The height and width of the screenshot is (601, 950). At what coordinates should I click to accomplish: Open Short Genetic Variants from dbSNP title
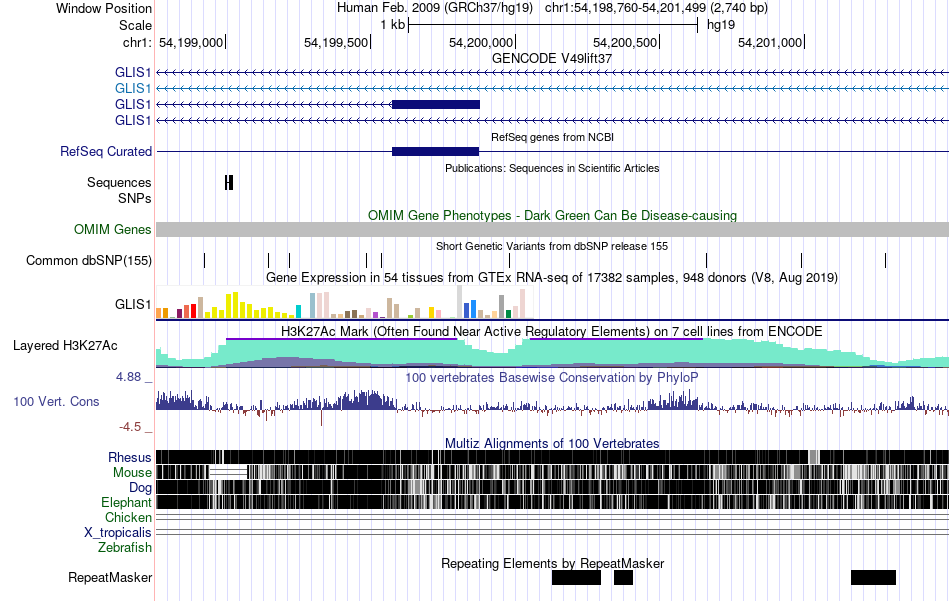pyautogui.click(x=552, y=247)
